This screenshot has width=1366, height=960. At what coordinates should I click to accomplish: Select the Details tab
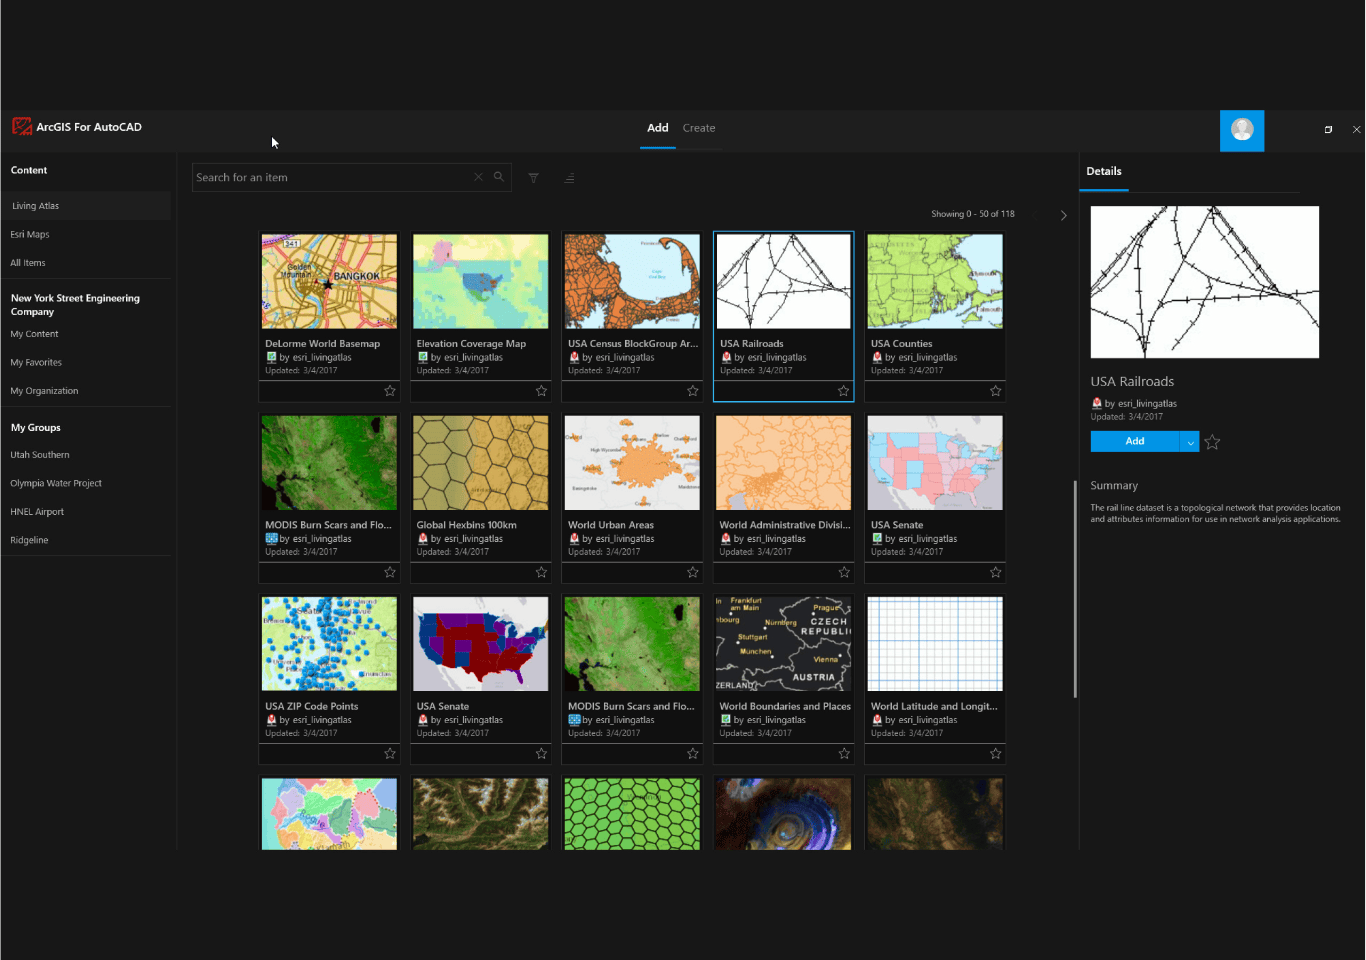tap(1104, 171)
